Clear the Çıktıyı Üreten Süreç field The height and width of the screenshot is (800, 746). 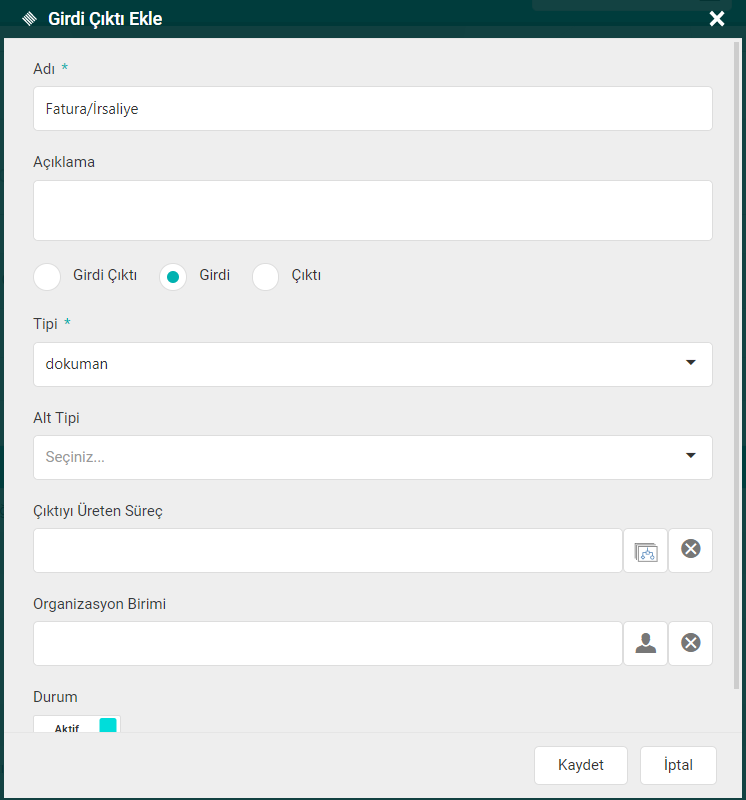tap(690, 550)
